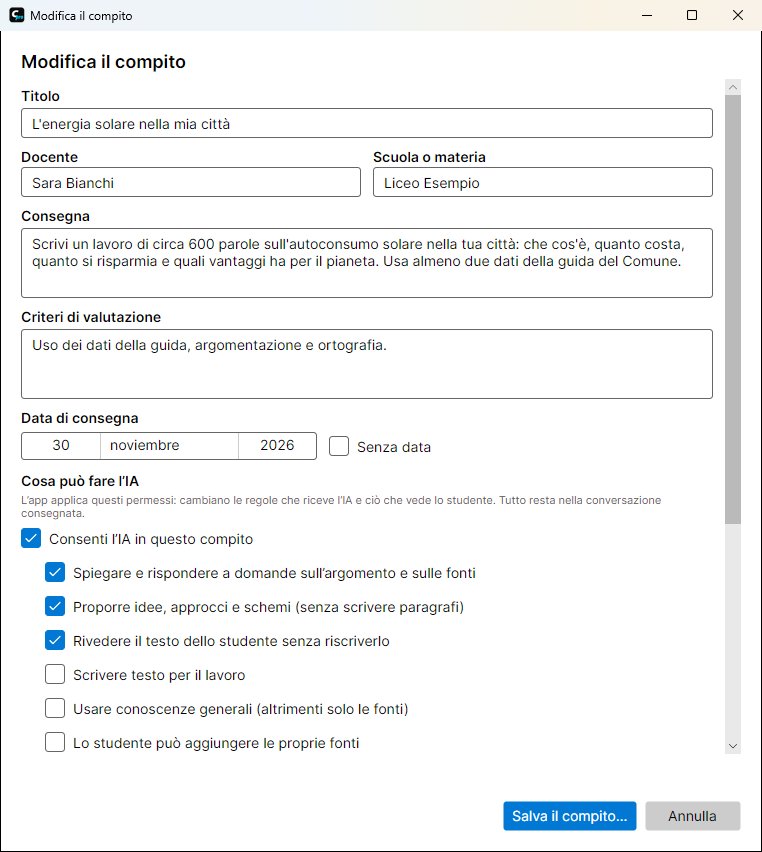Select the day field showing 30

tap(61, 446)
